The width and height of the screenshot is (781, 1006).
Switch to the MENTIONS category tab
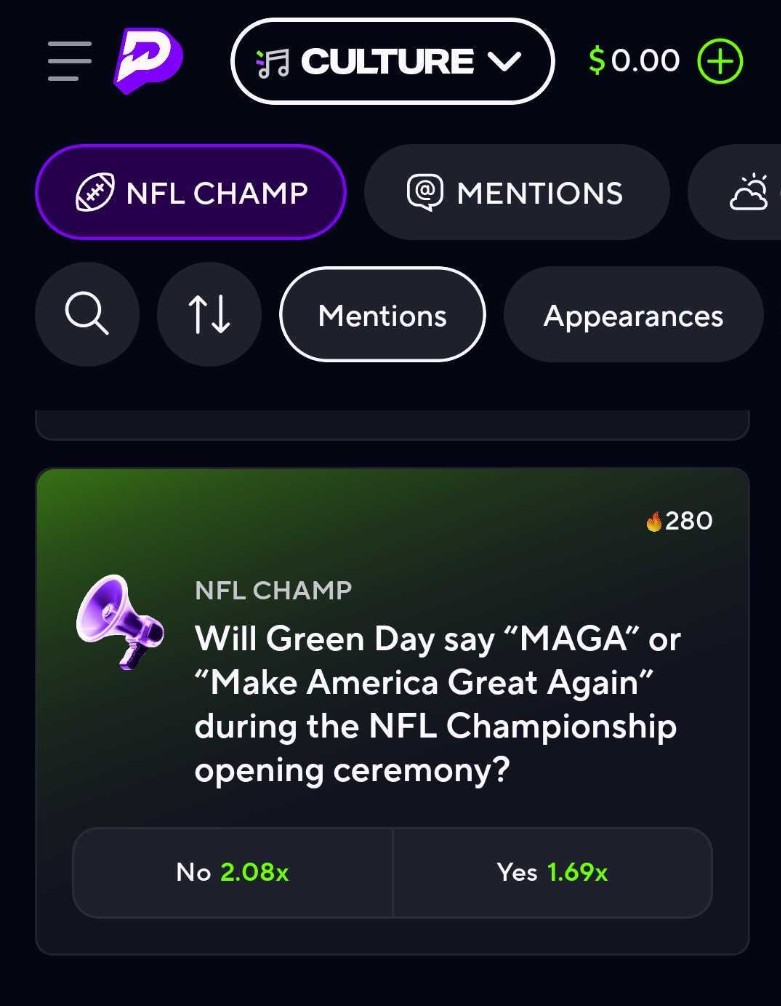tap(516, 193)
